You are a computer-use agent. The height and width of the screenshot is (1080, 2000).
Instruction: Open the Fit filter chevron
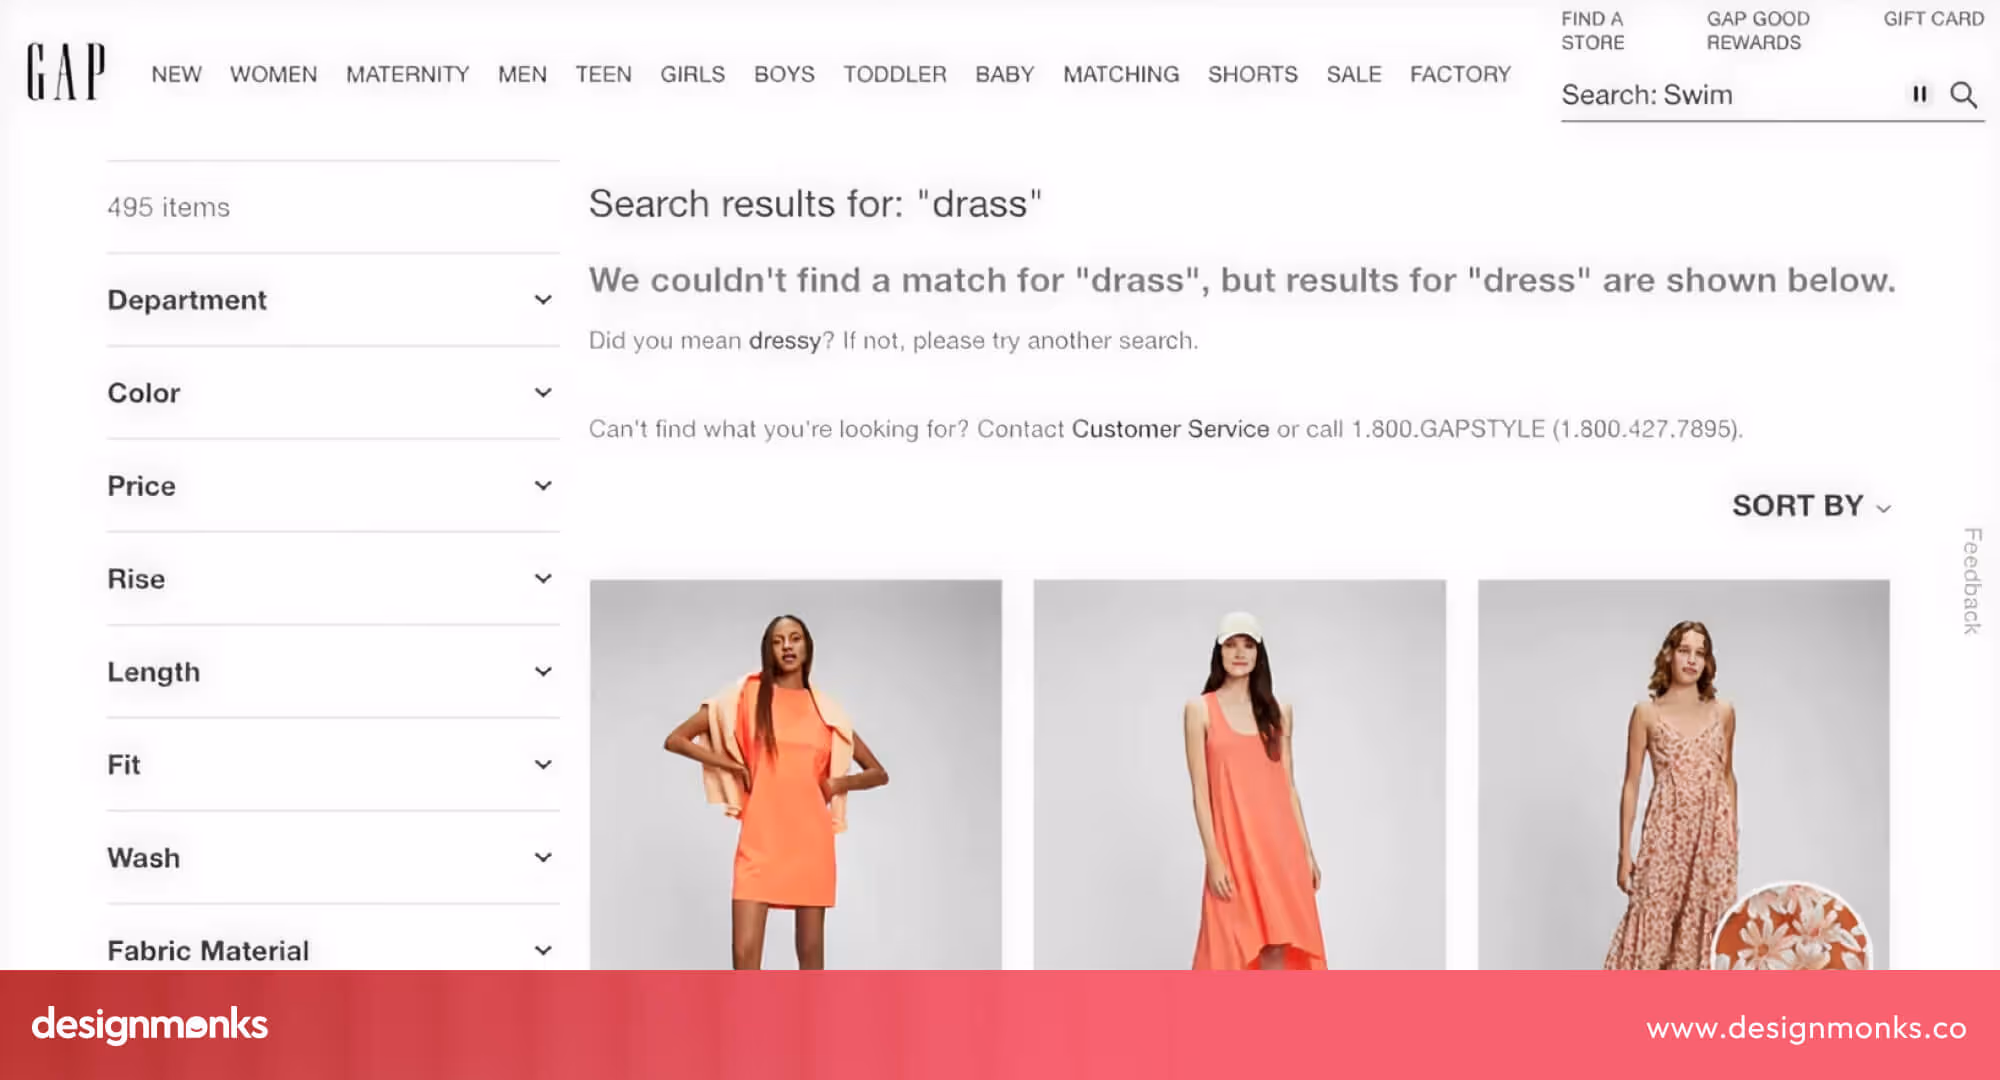coord(543,765)
